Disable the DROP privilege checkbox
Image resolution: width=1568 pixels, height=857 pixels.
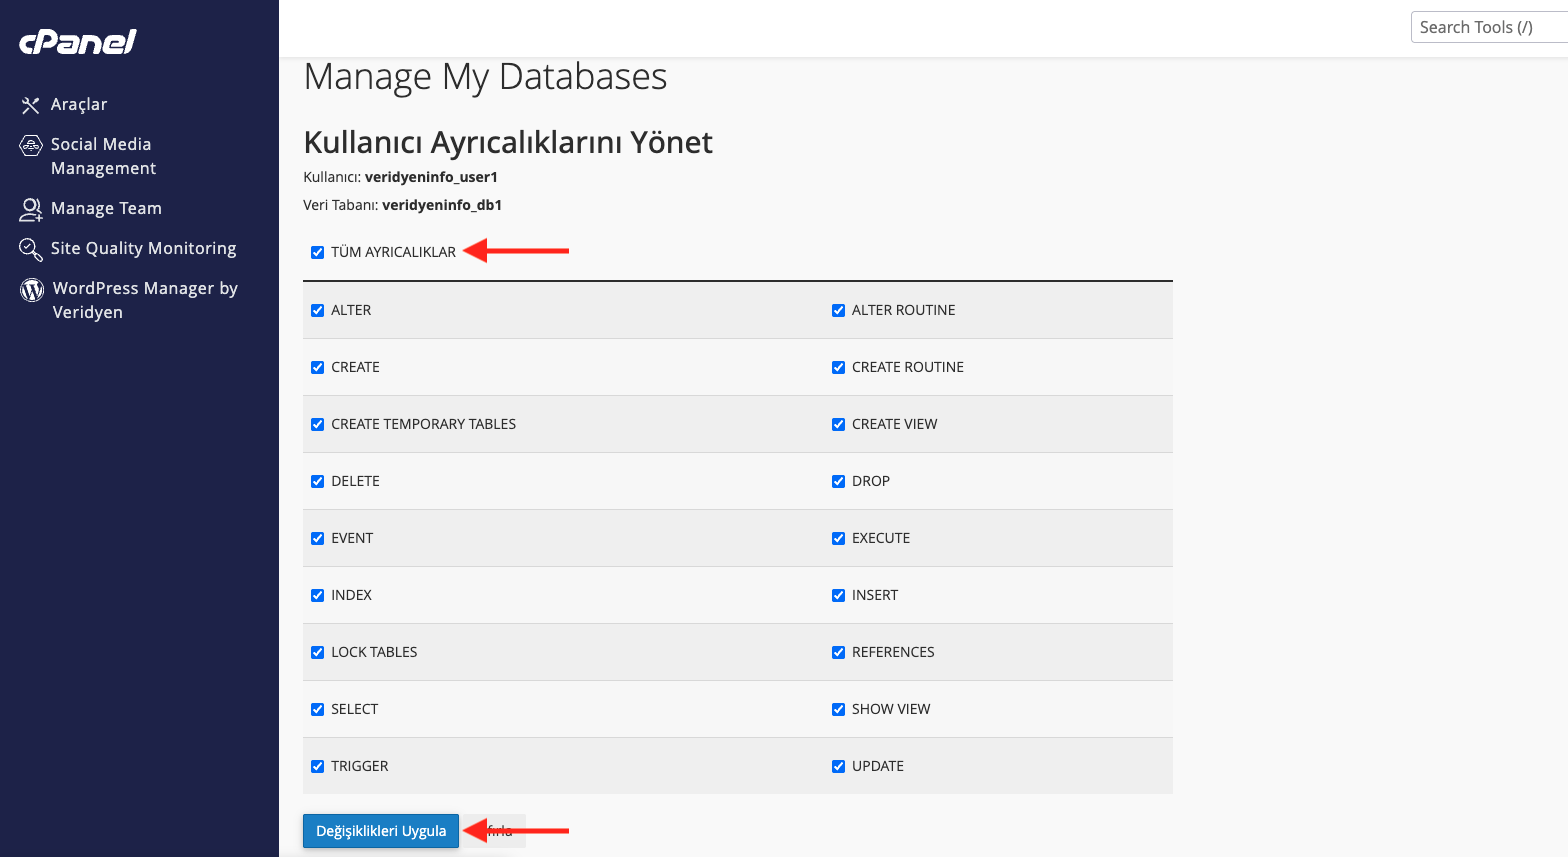pyautogui.click(x=839, y=482)
